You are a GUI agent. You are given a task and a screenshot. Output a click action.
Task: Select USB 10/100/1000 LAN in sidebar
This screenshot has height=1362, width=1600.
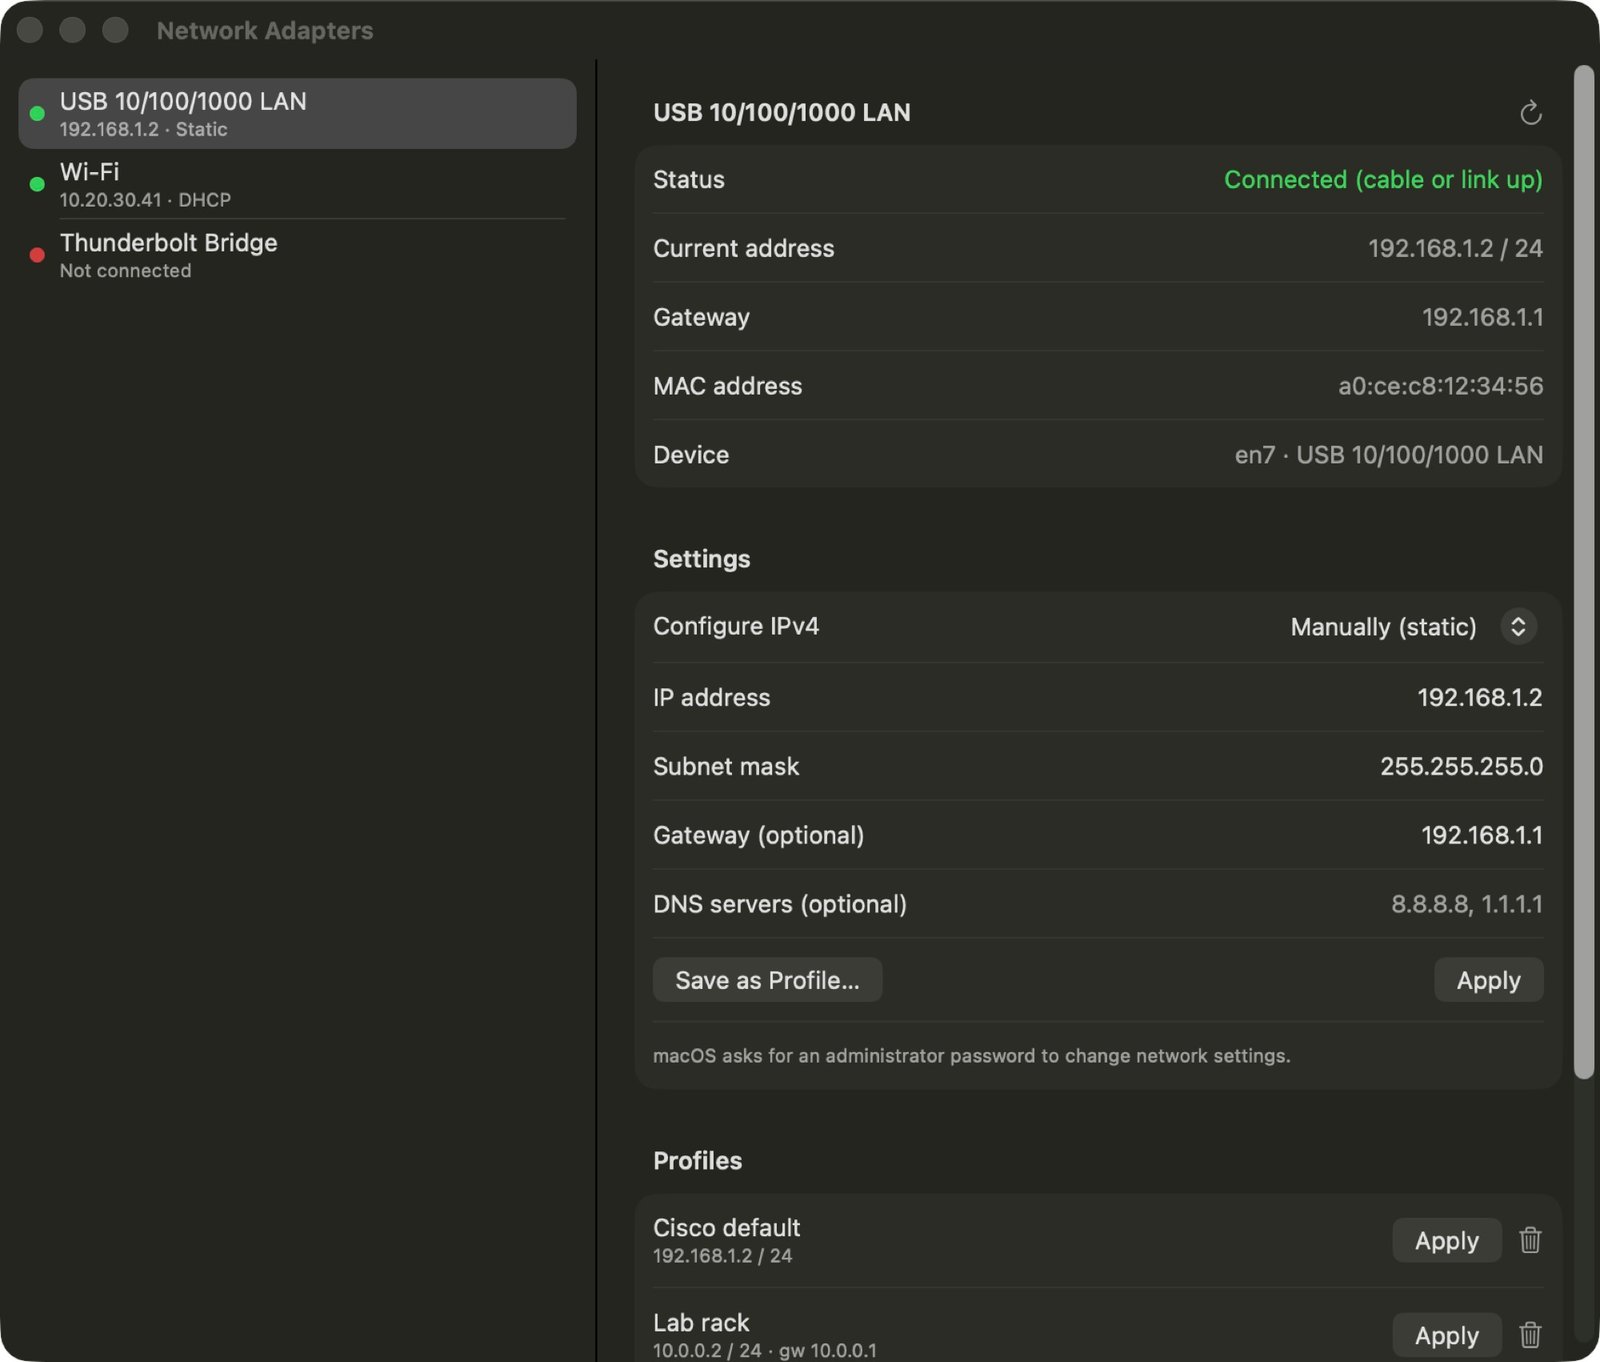(x=297, y=113)
